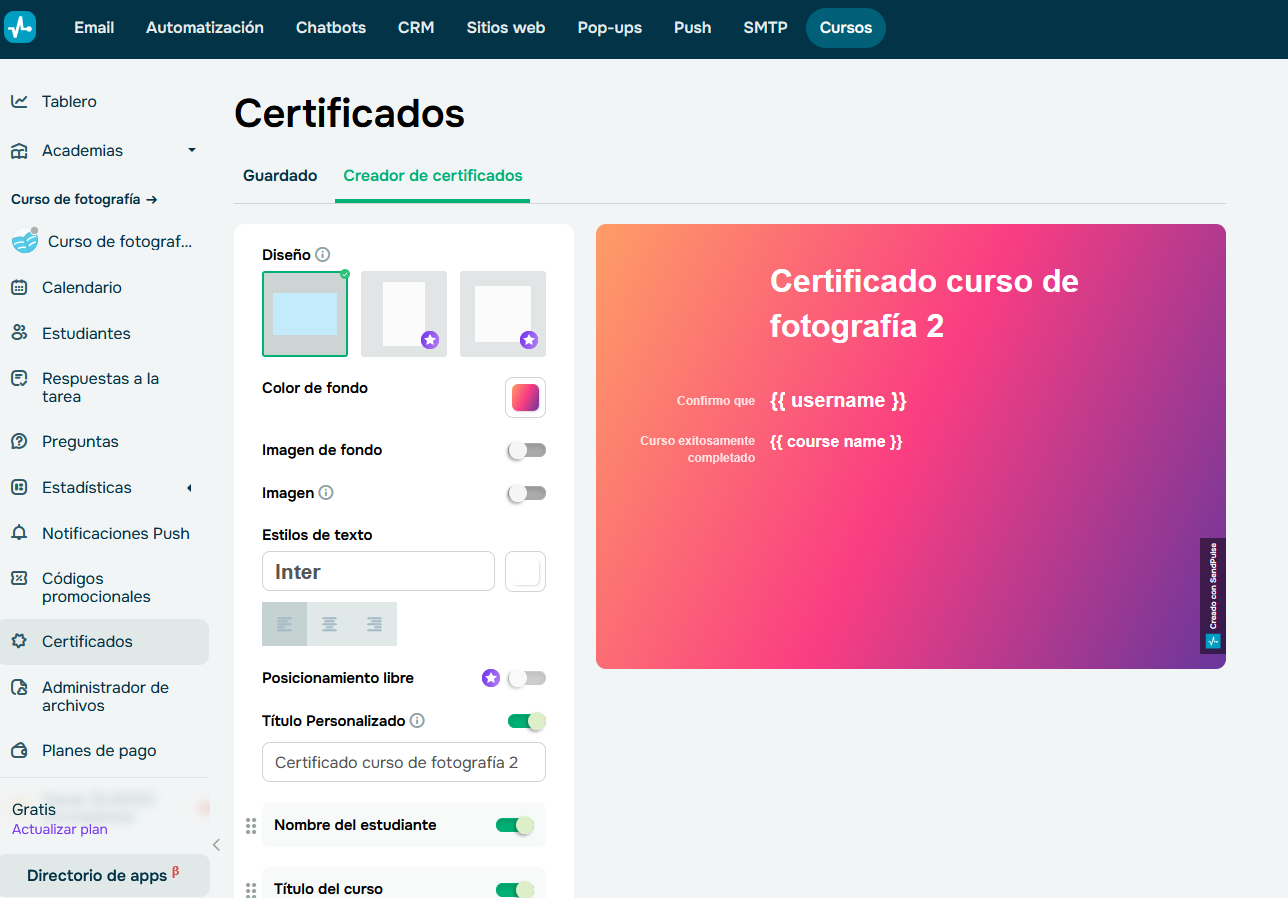
Task: Click the SendPulse logo icon
Action: coord(20,27)
